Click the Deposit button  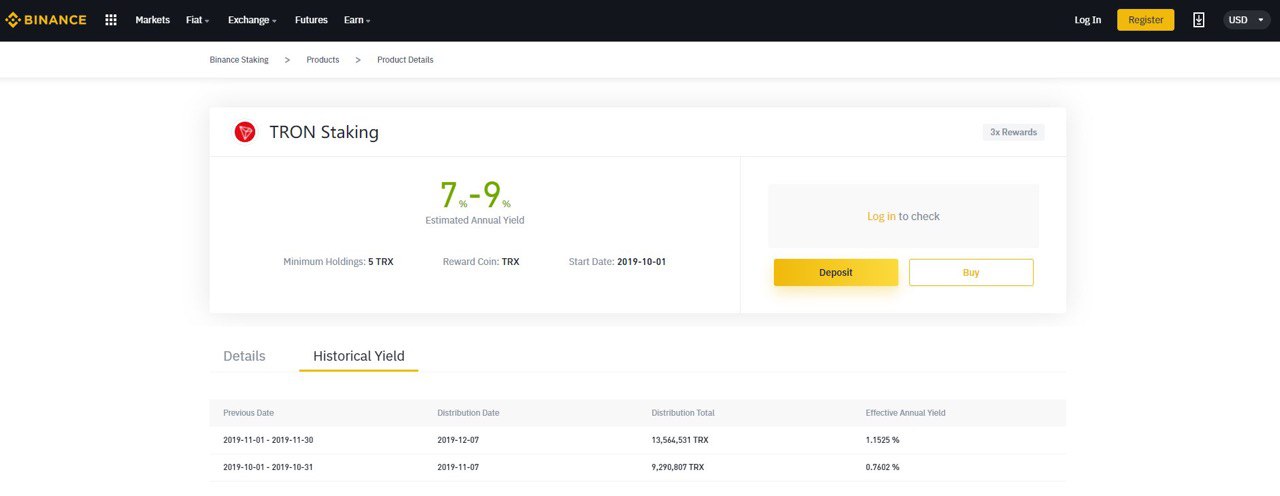pos(836,272)
